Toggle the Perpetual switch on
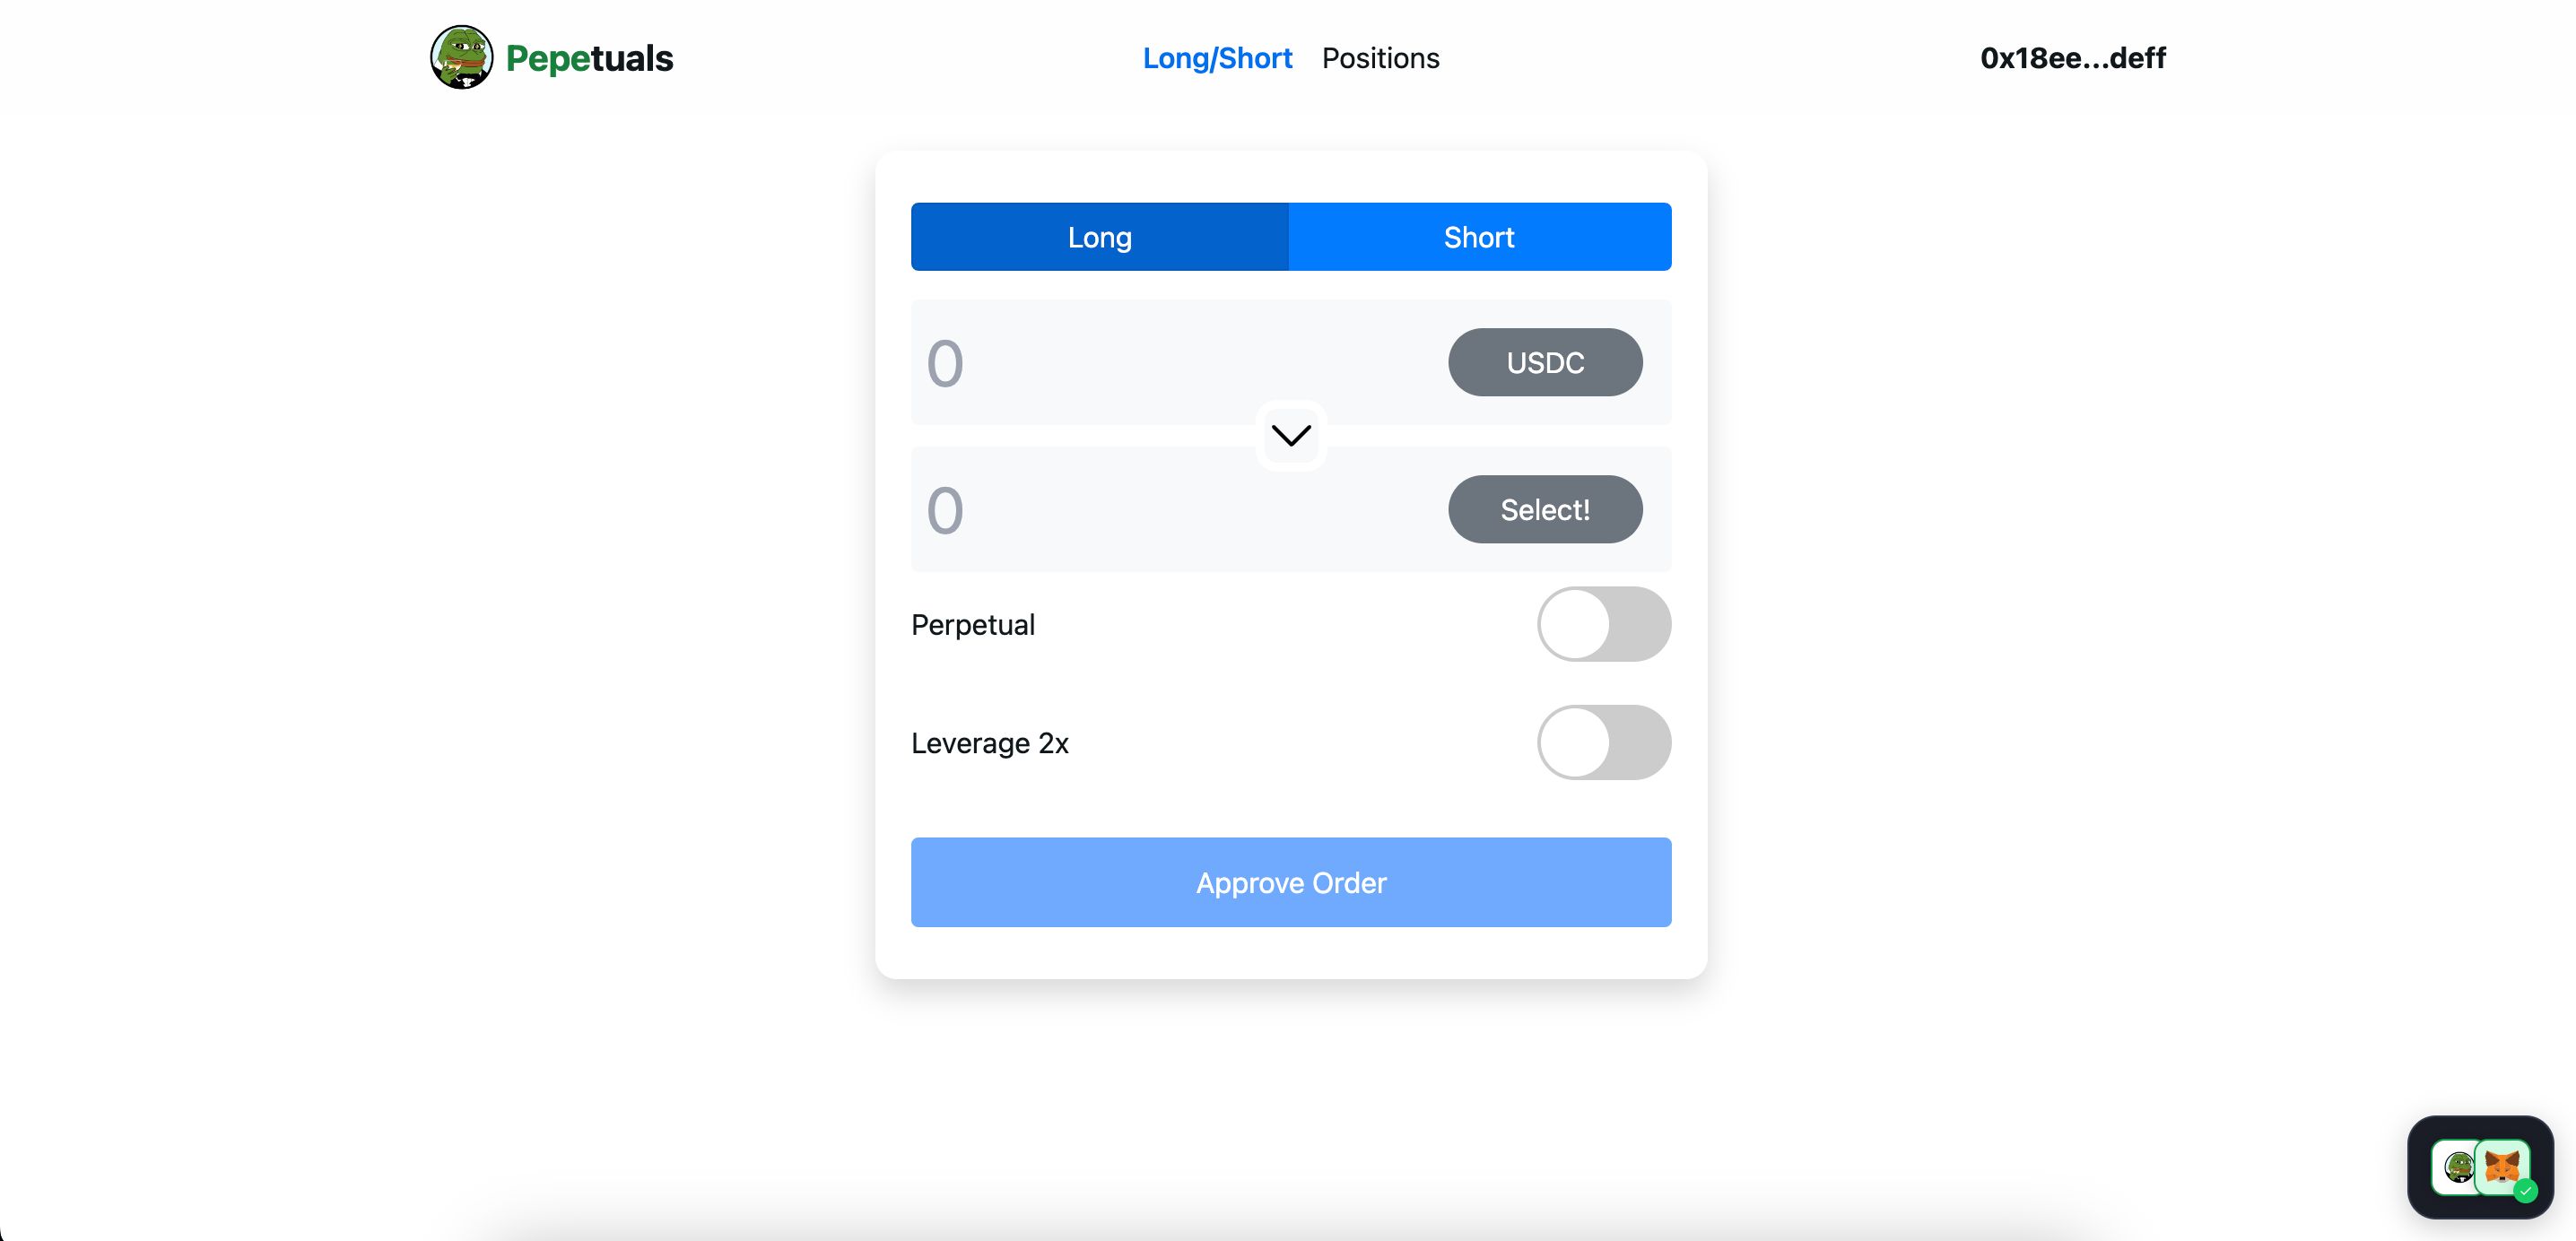 click(1606, 624)
